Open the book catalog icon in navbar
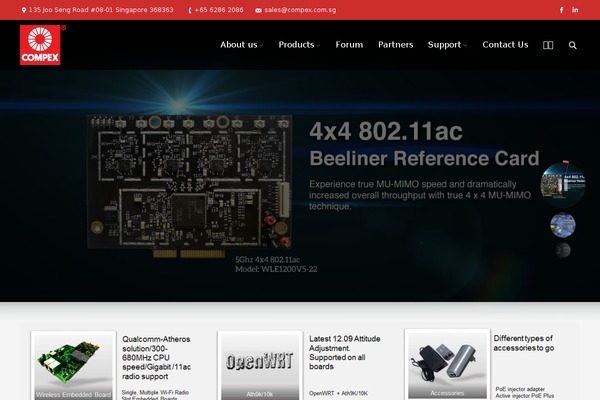The width and height of the screenshot is (600, 400). click(x=548, y=45)
